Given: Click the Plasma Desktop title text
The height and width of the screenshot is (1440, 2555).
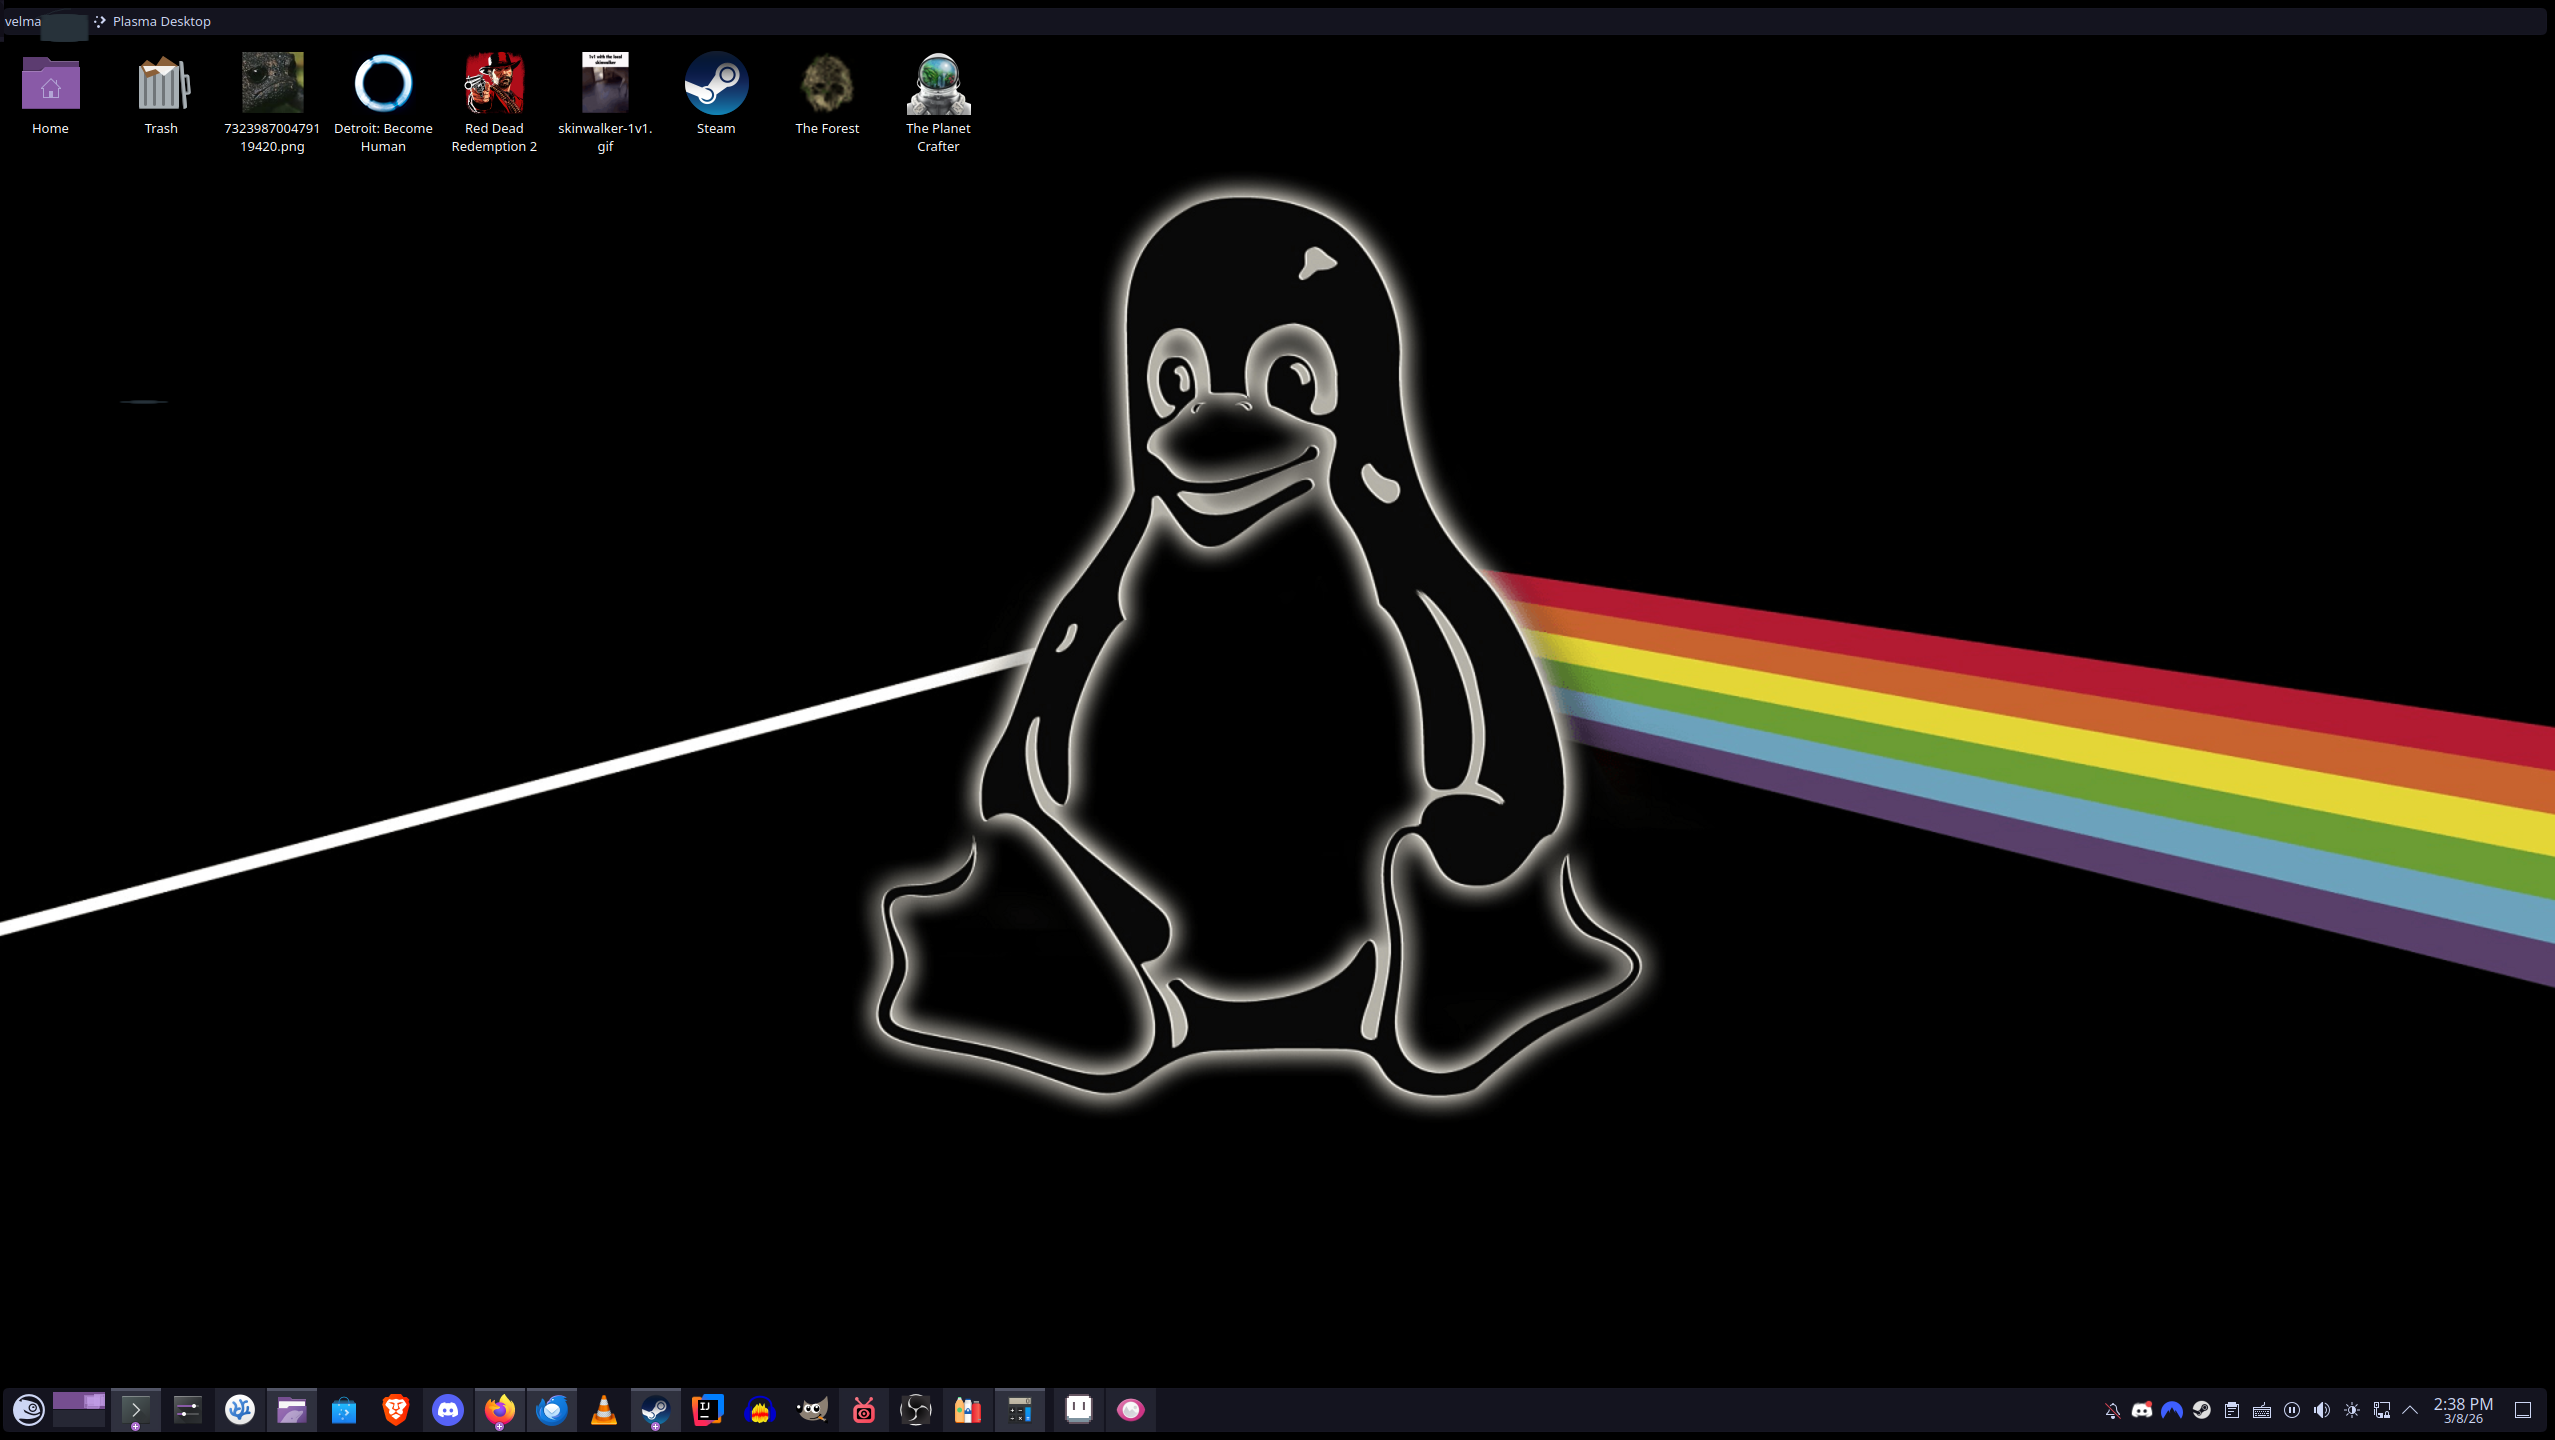Looking at the screenshot, I should click(161, 21).
